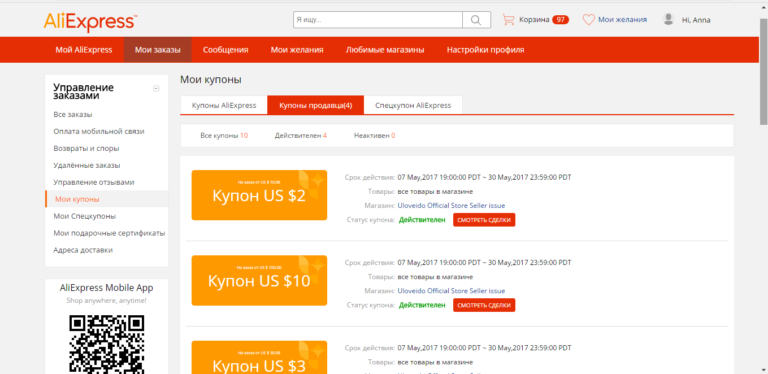Image resolution: width=768 pixels, height=374 pixels.
Task: Click the AliExpress logo
Action: click(90, 22)
